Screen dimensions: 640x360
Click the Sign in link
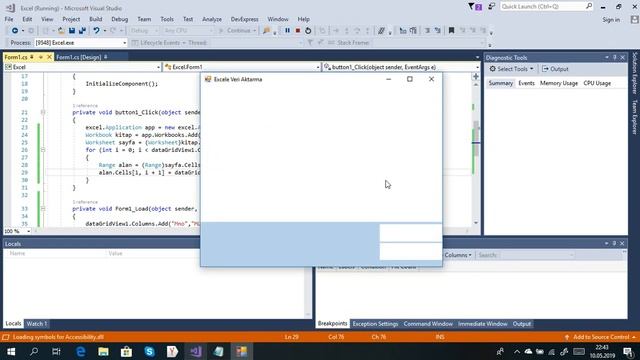[611, 20]
